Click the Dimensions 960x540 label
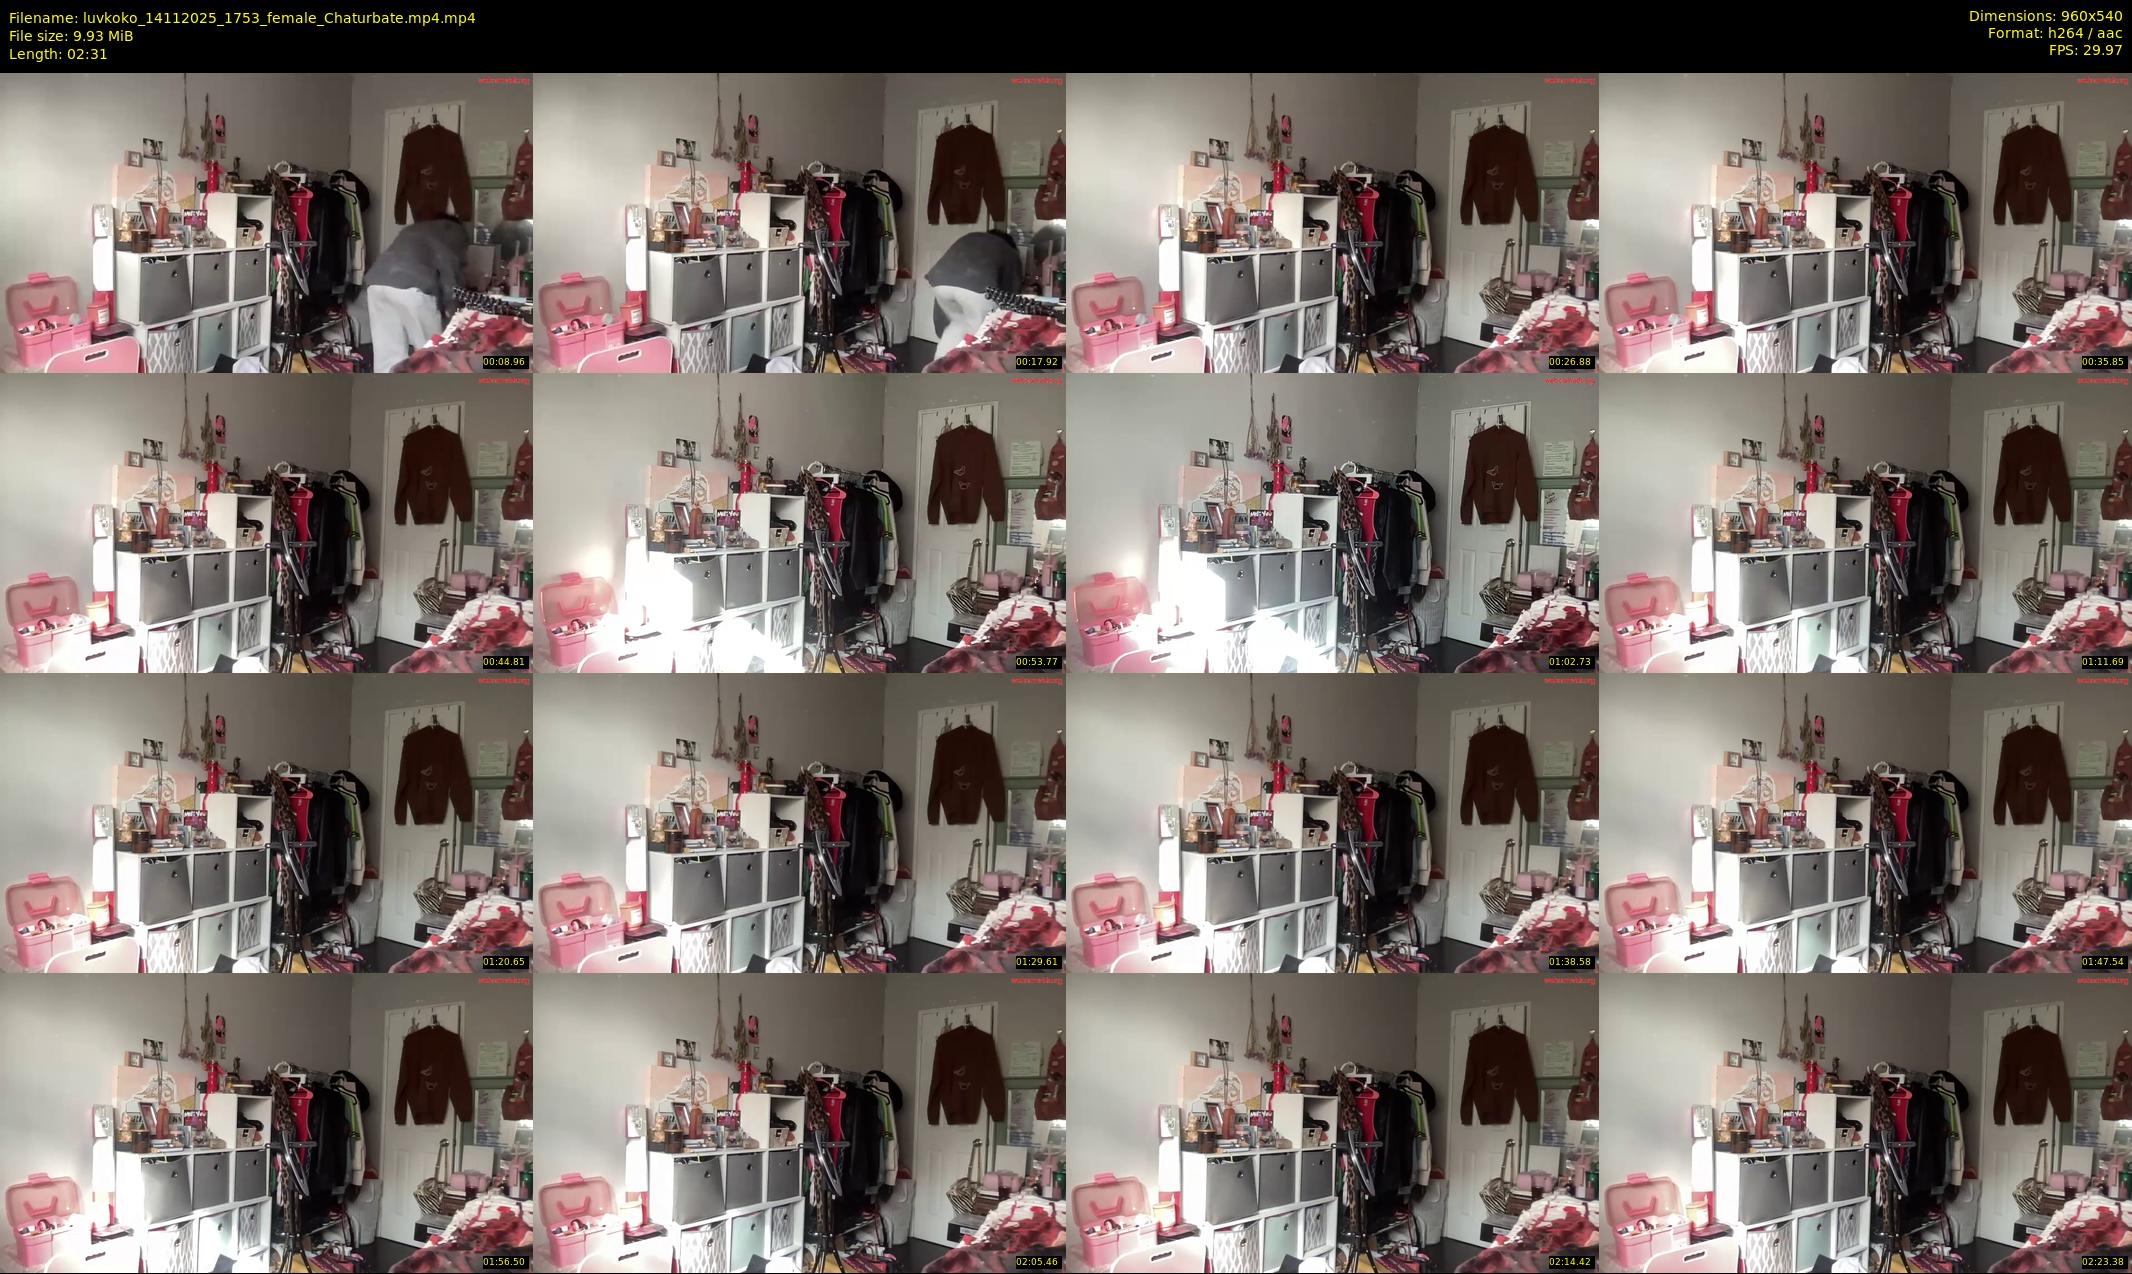 tap(2045, 16)
